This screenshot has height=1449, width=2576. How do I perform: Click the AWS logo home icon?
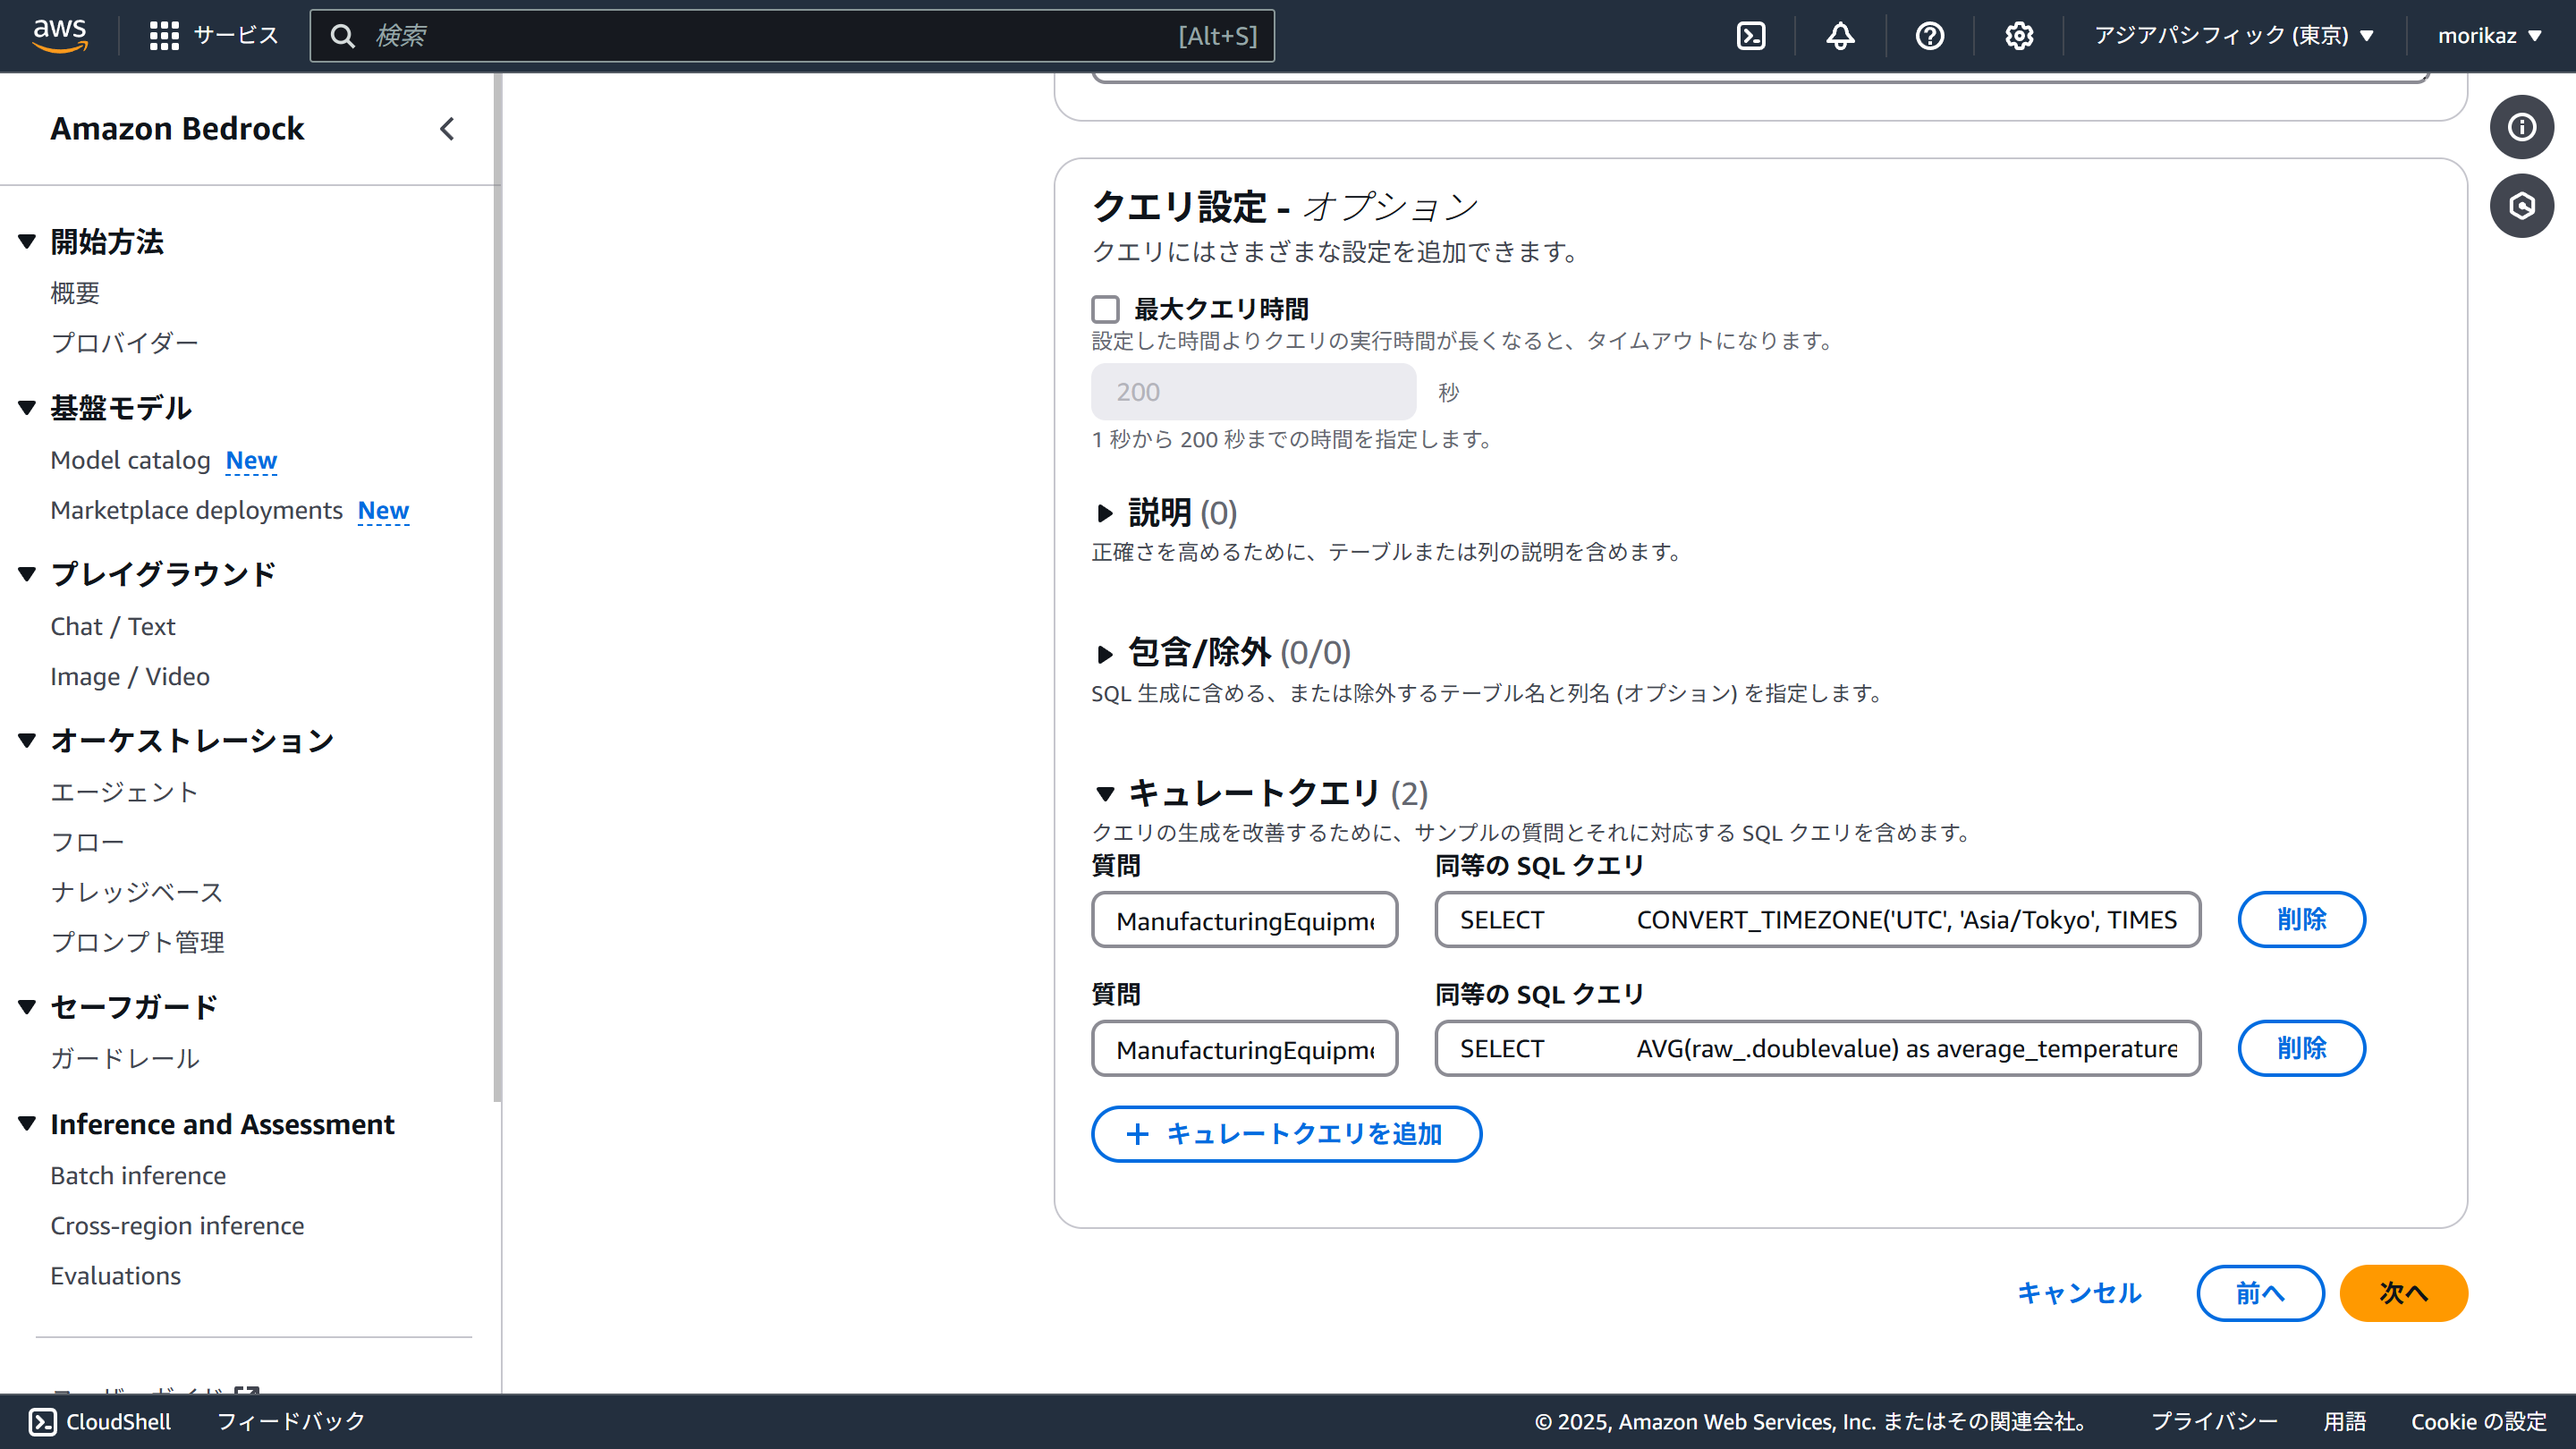(60, 34)
